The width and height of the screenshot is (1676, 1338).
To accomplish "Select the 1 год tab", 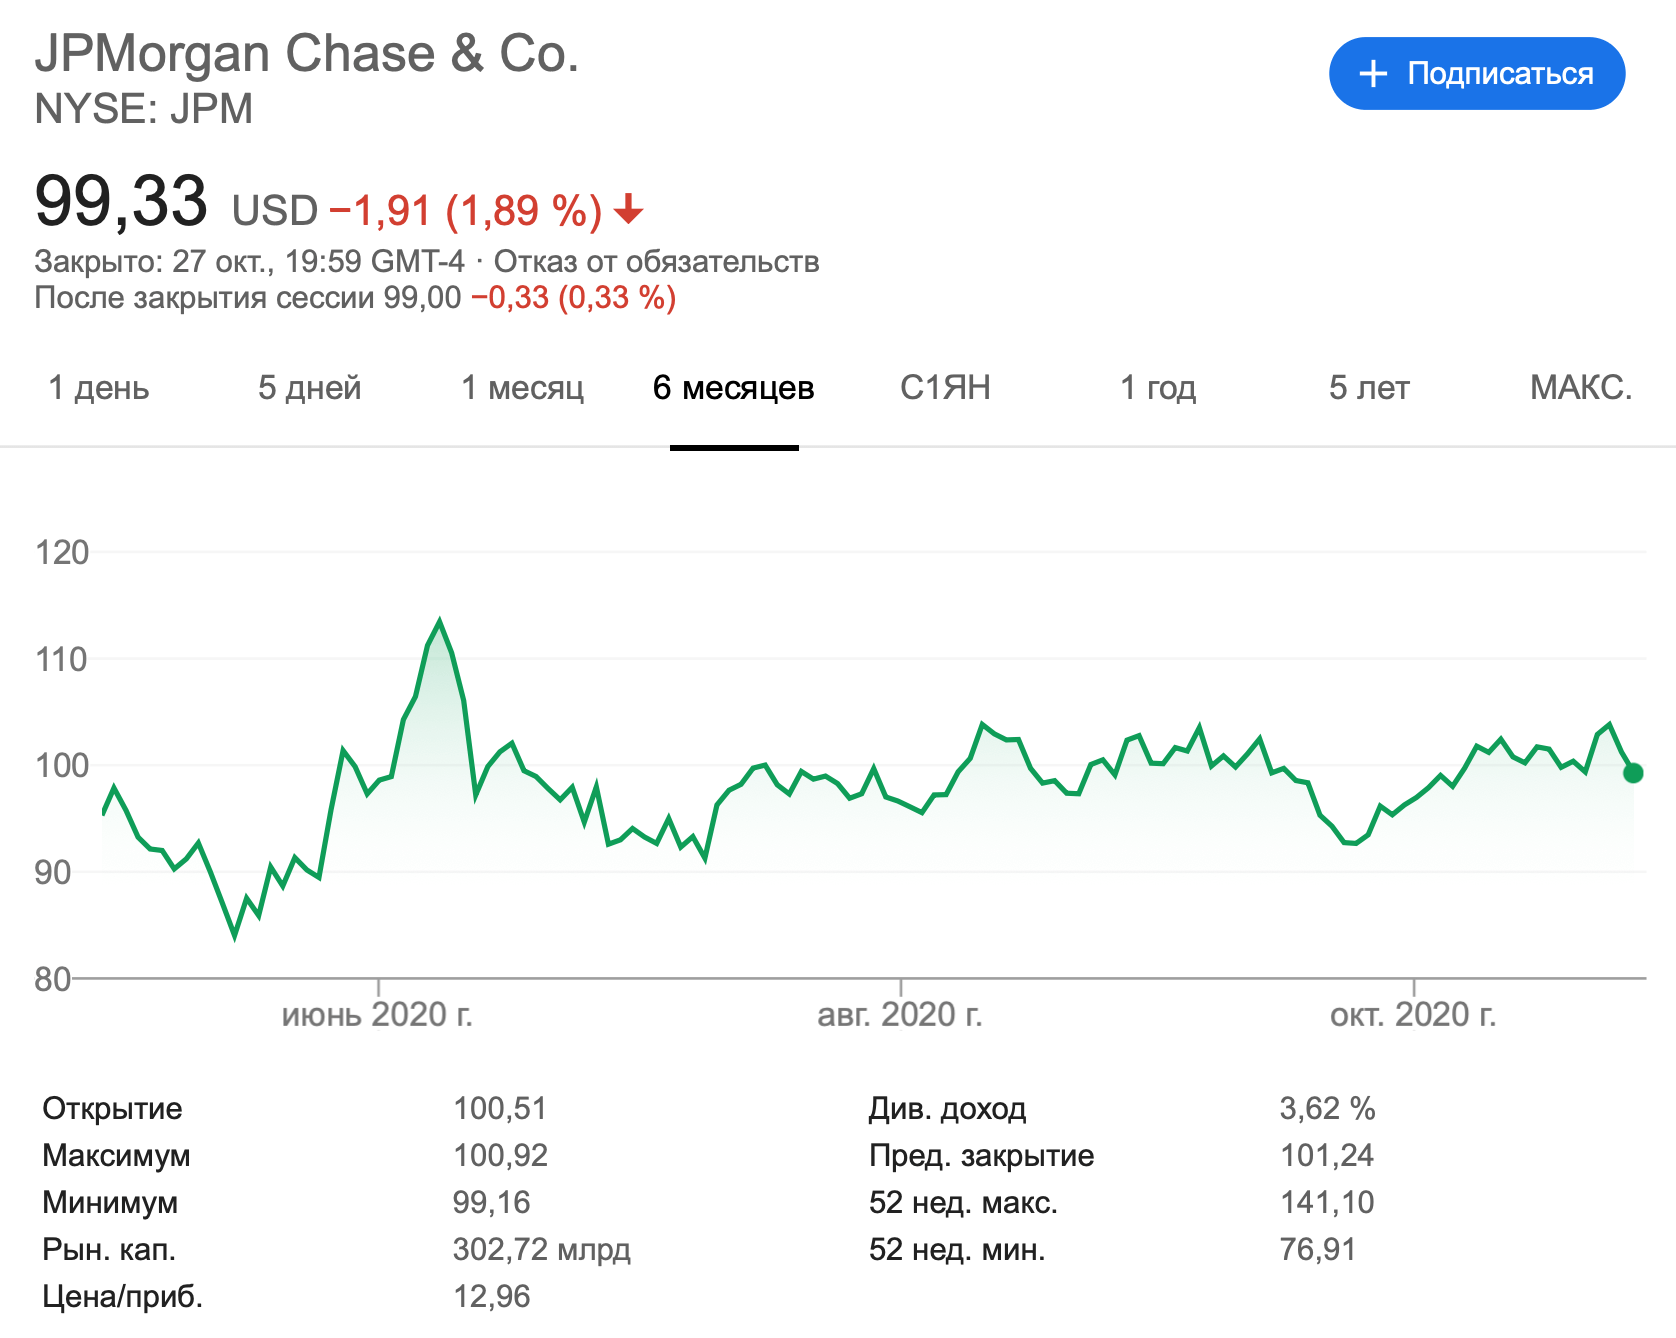I will (x=1158, y=388).
